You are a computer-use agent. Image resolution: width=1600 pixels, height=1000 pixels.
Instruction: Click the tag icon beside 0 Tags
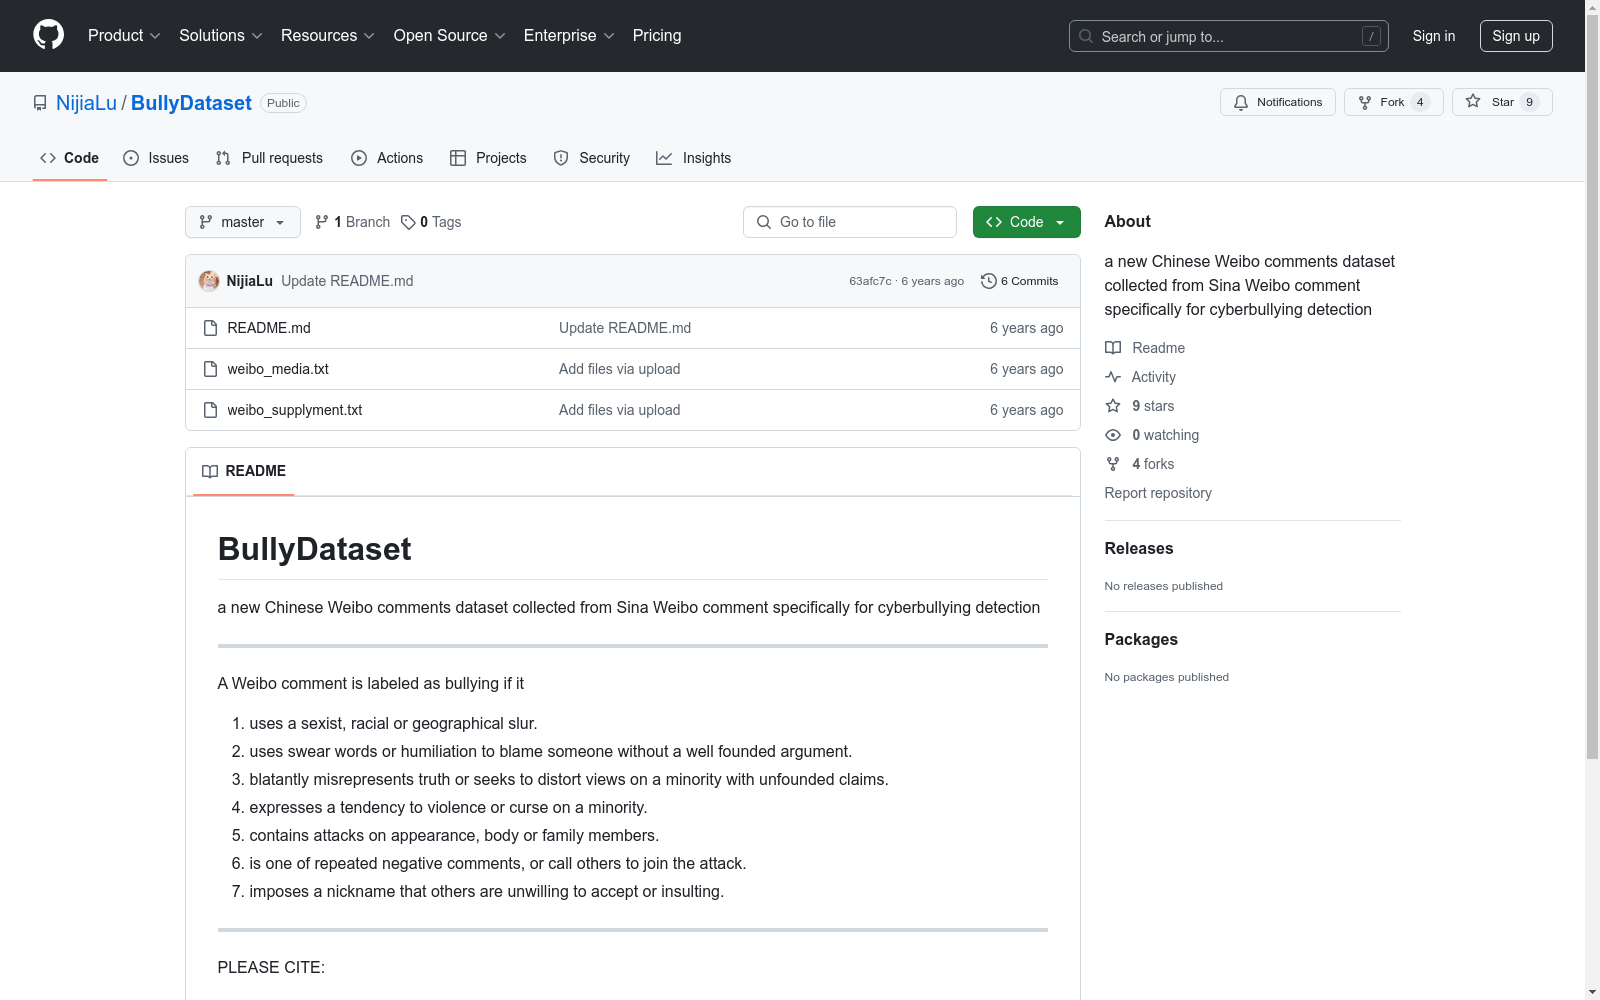408,222
